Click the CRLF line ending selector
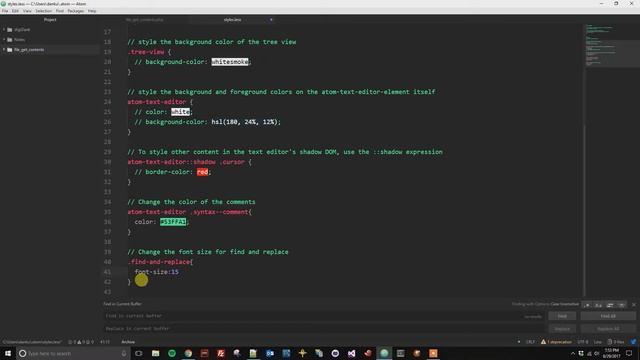Image resolution: width=640 pixels, height=360 pixels. 530,342
